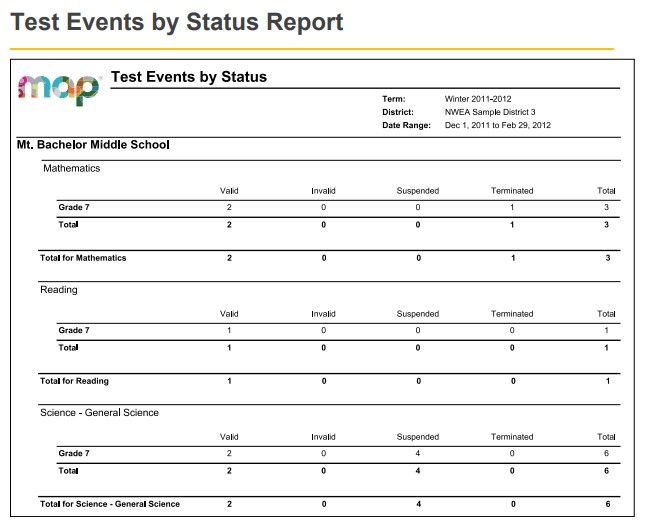Click the Valid column header in Mathematics table
The height and width of the screenshot is (521, 647).
coord(229,190)
